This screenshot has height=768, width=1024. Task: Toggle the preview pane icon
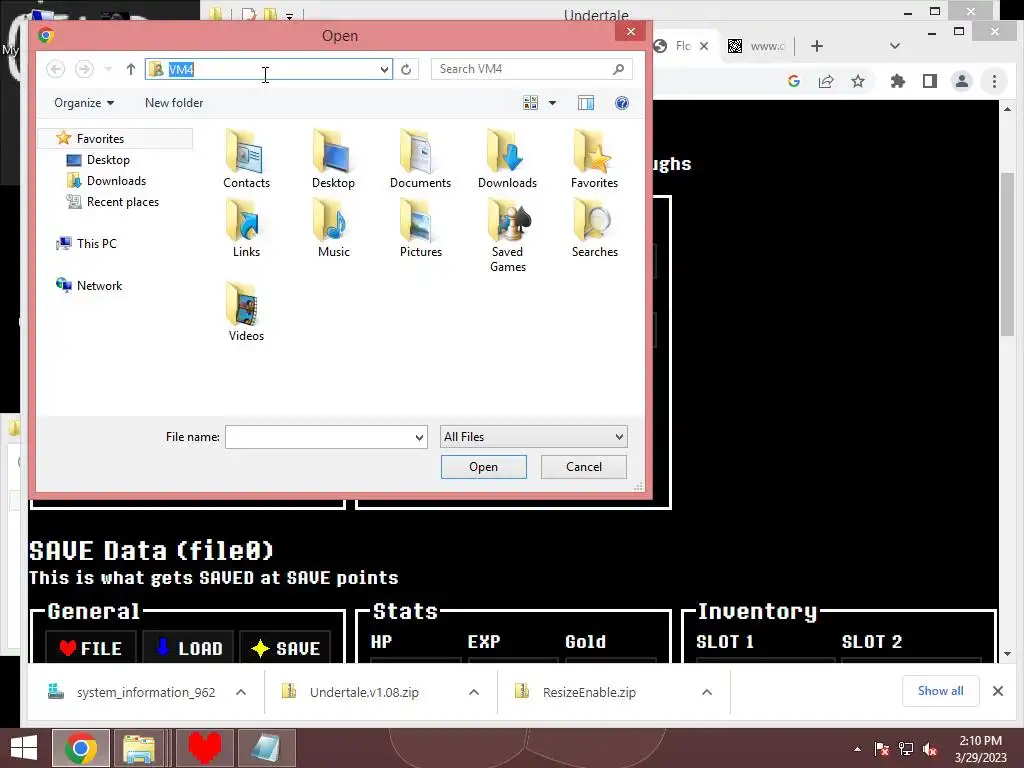586,103
